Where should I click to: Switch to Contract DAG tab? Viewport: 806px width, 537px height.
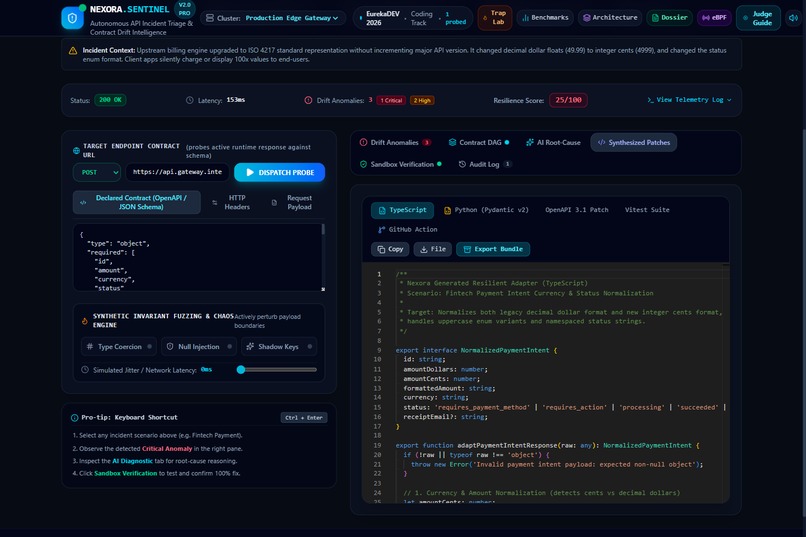tap(479, 142)
